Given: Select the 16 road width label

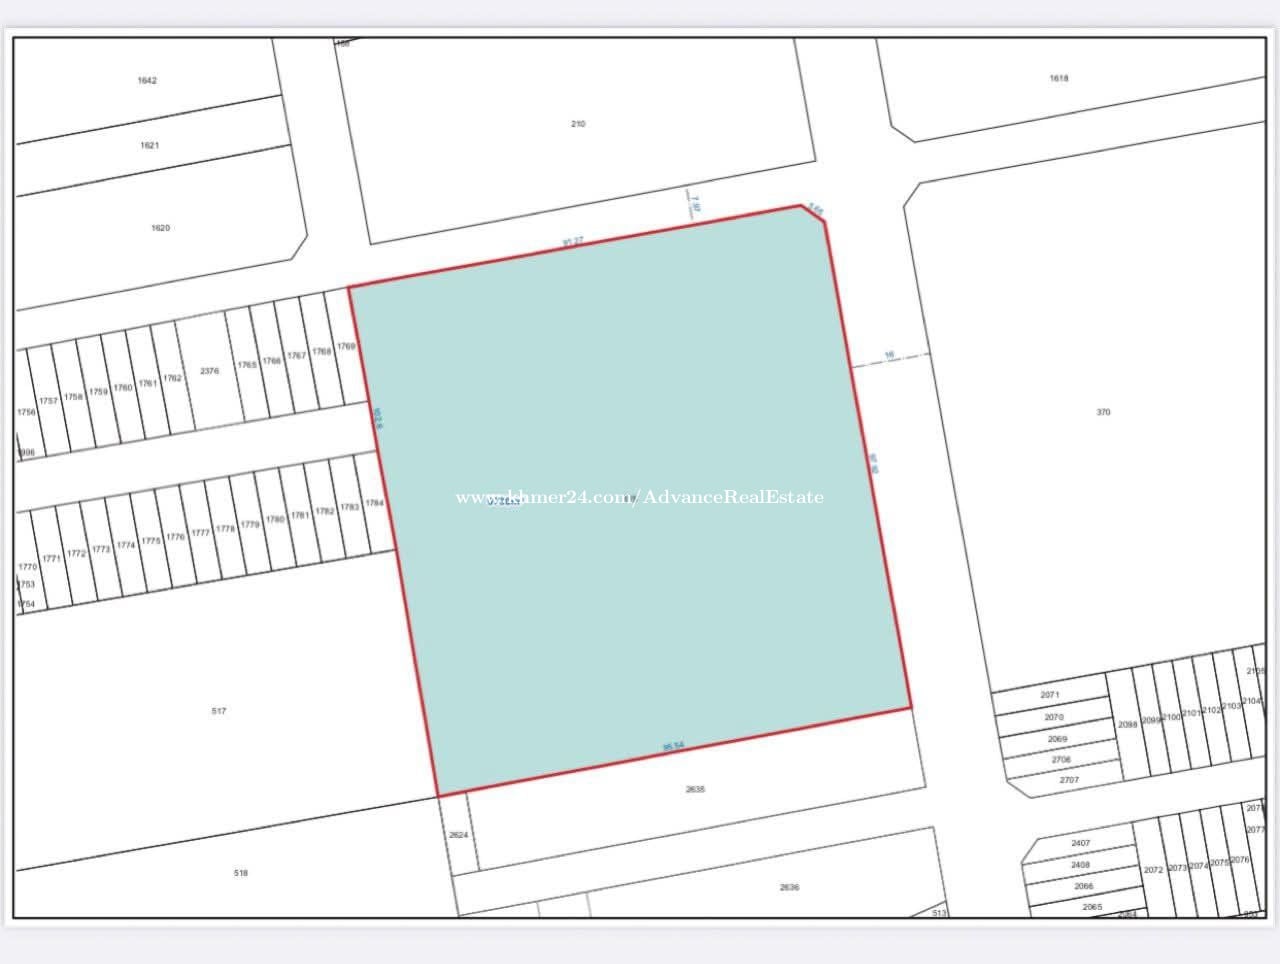Looking at the screenshot, I should coord(888,354).
